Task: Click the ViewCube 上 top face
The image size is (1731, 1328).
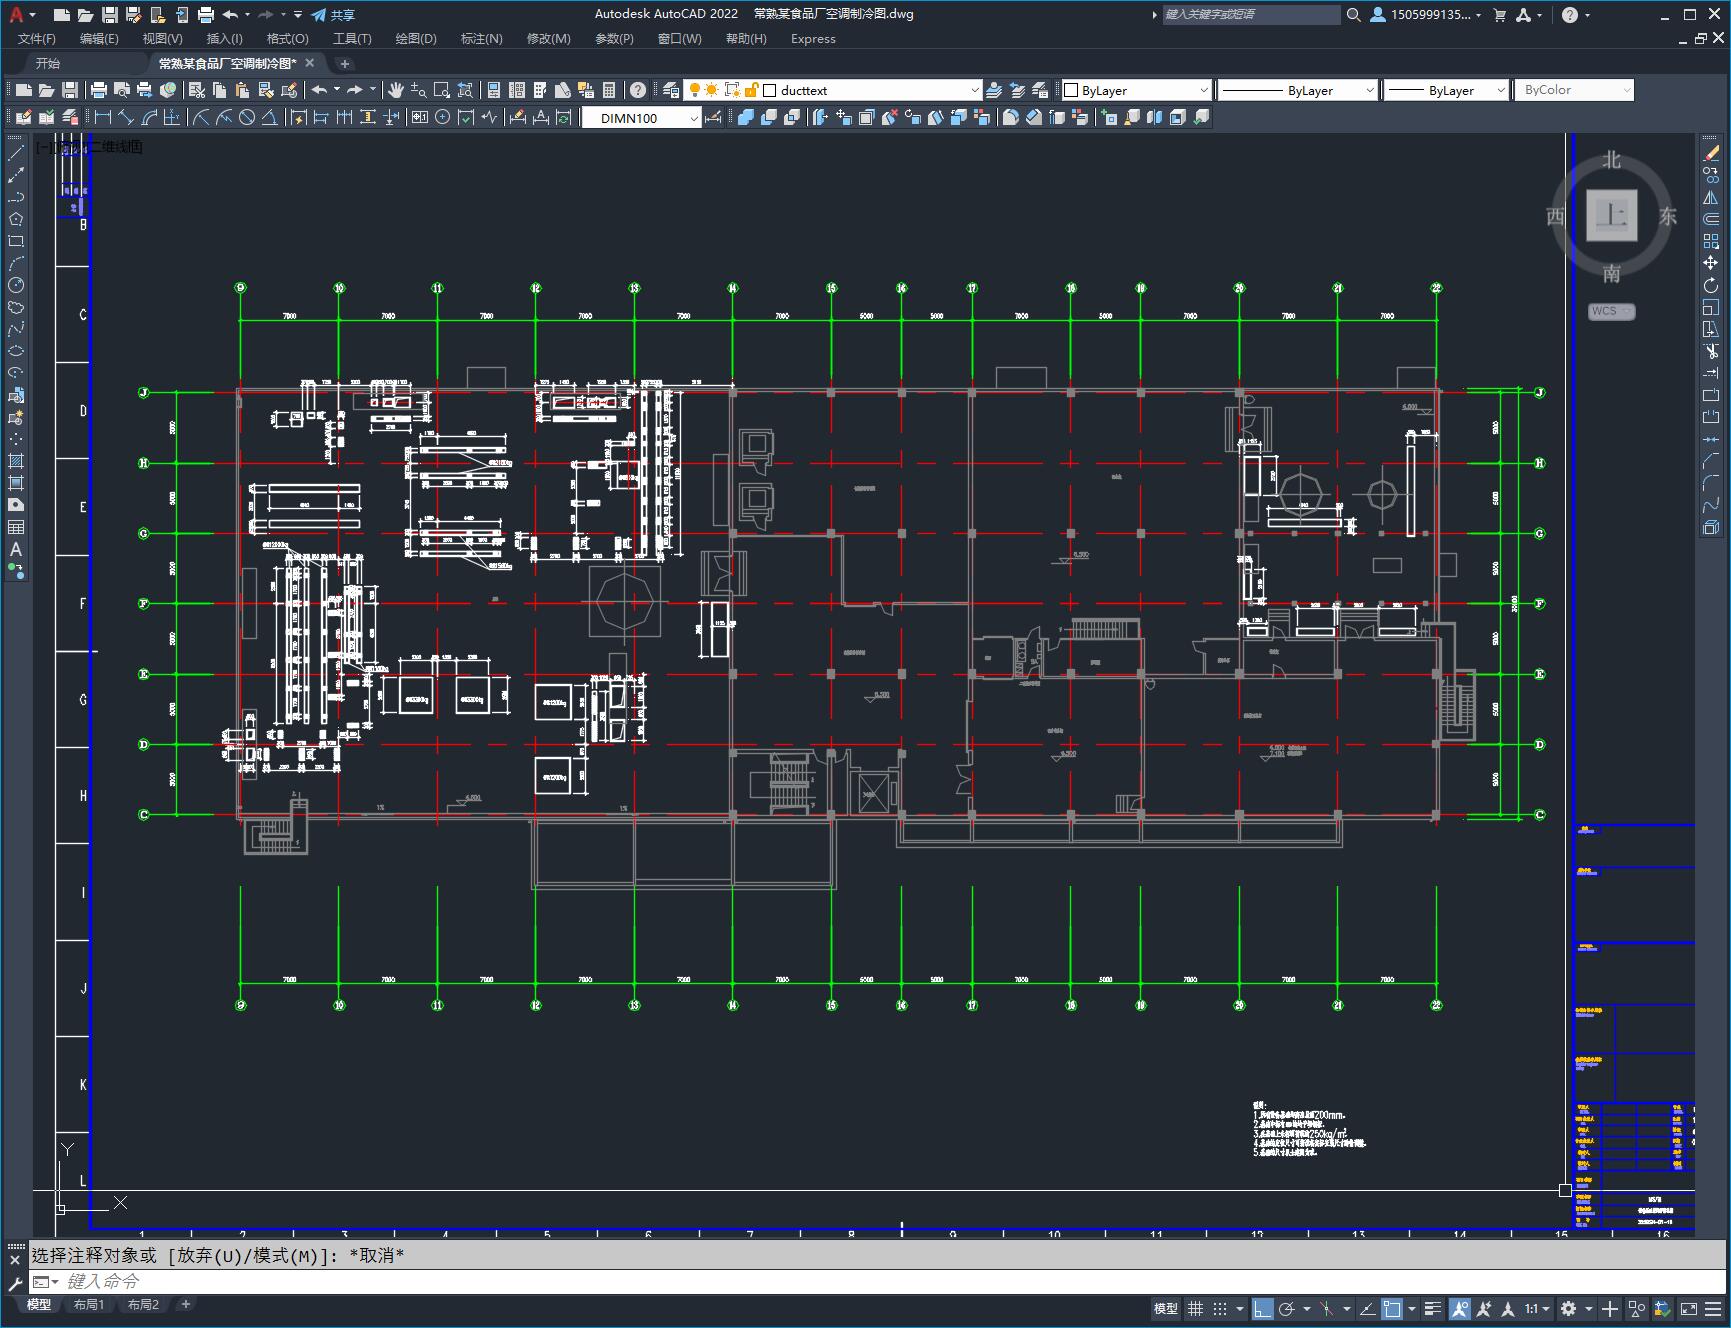Action: [1611, 214]
